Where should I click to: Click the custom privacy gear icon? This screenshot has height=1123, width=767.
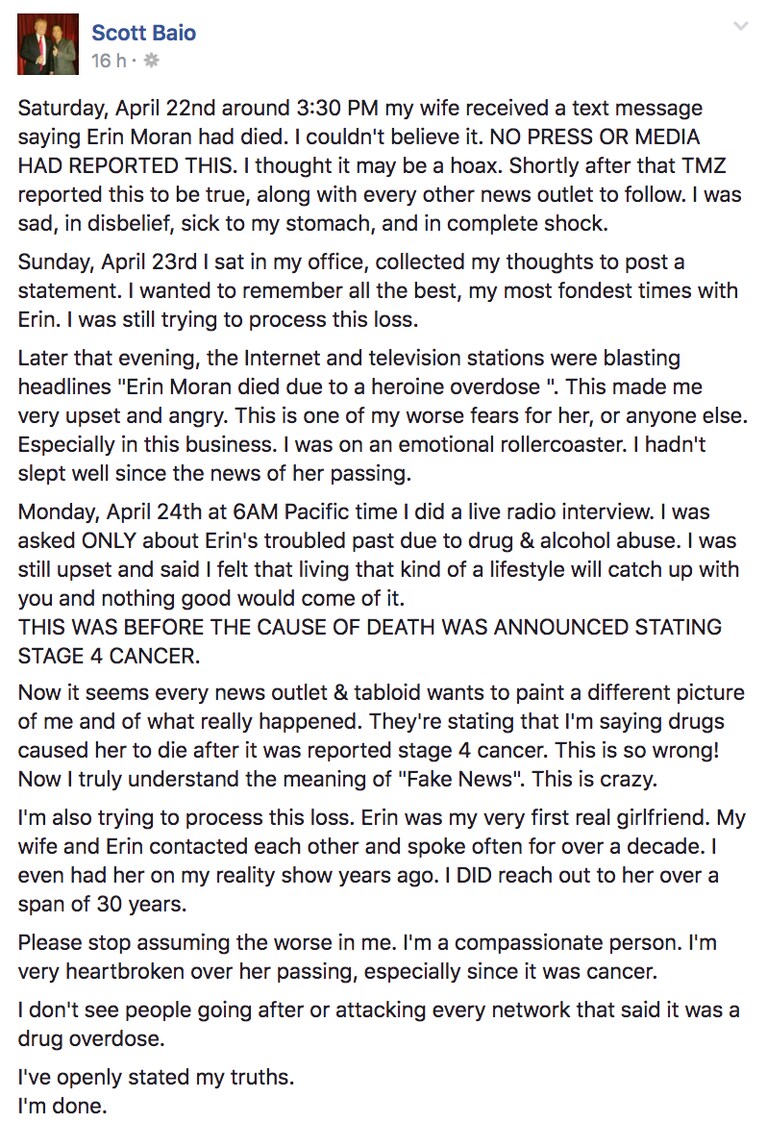click(151, 61)
